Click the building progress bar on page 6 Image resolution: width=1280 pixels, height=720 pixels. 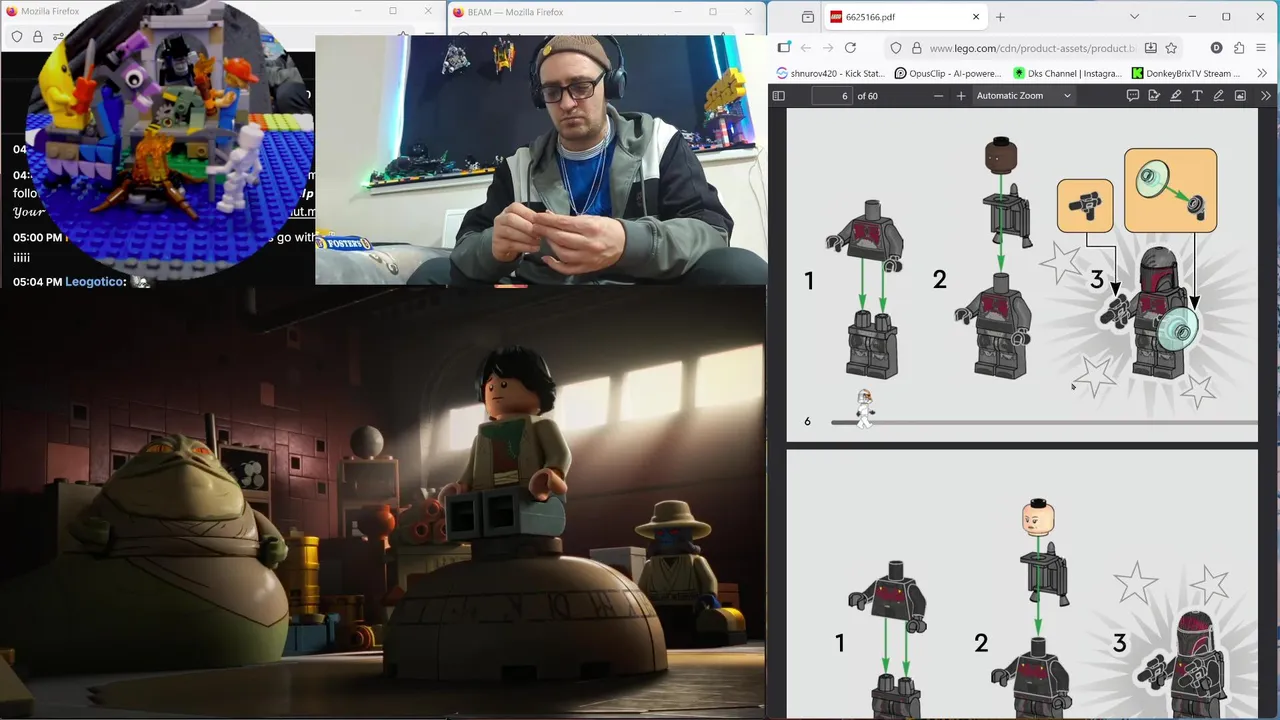coord(1044,422)
